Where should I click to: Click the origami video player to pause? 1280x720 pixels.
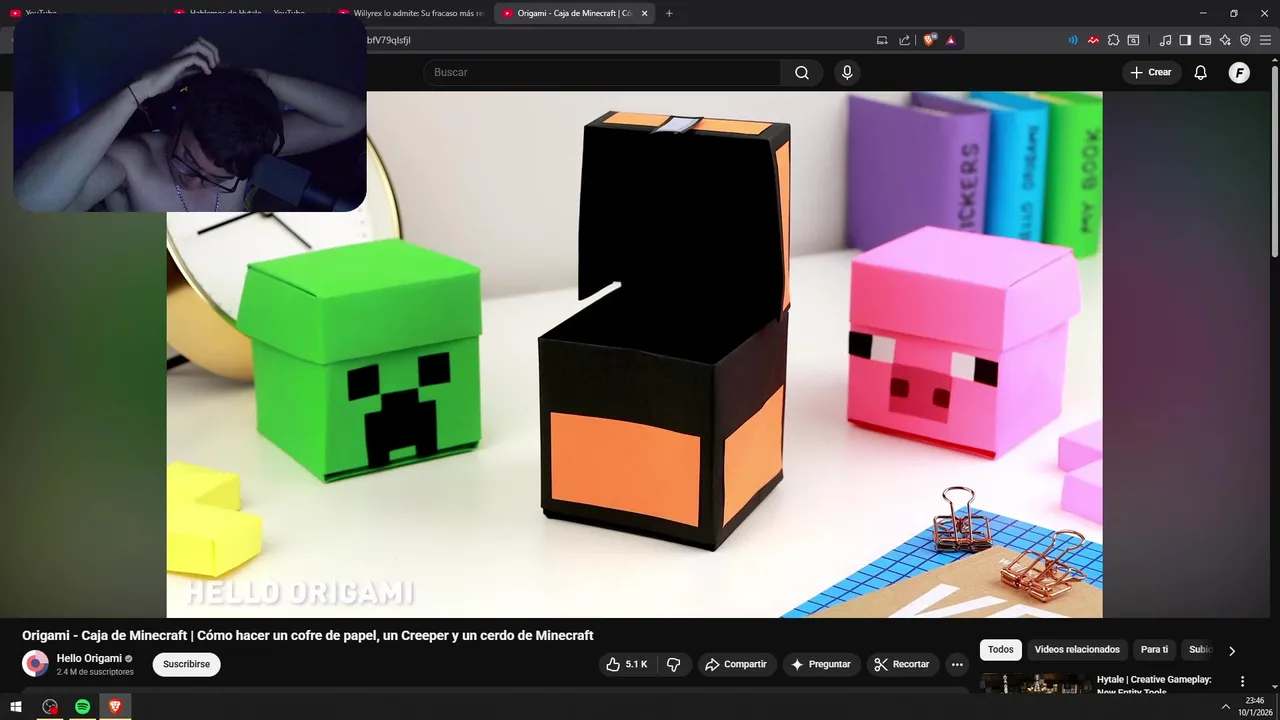tap(634, 354)
